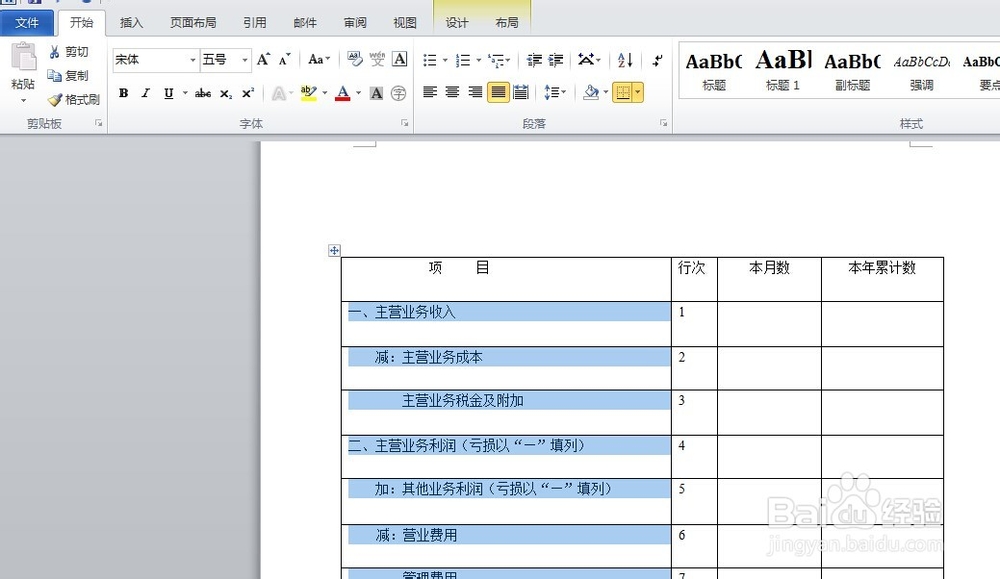Apply red font color
Viewport: 1000px width, 579px height.
pyautogui.click(x=342, y=93)
